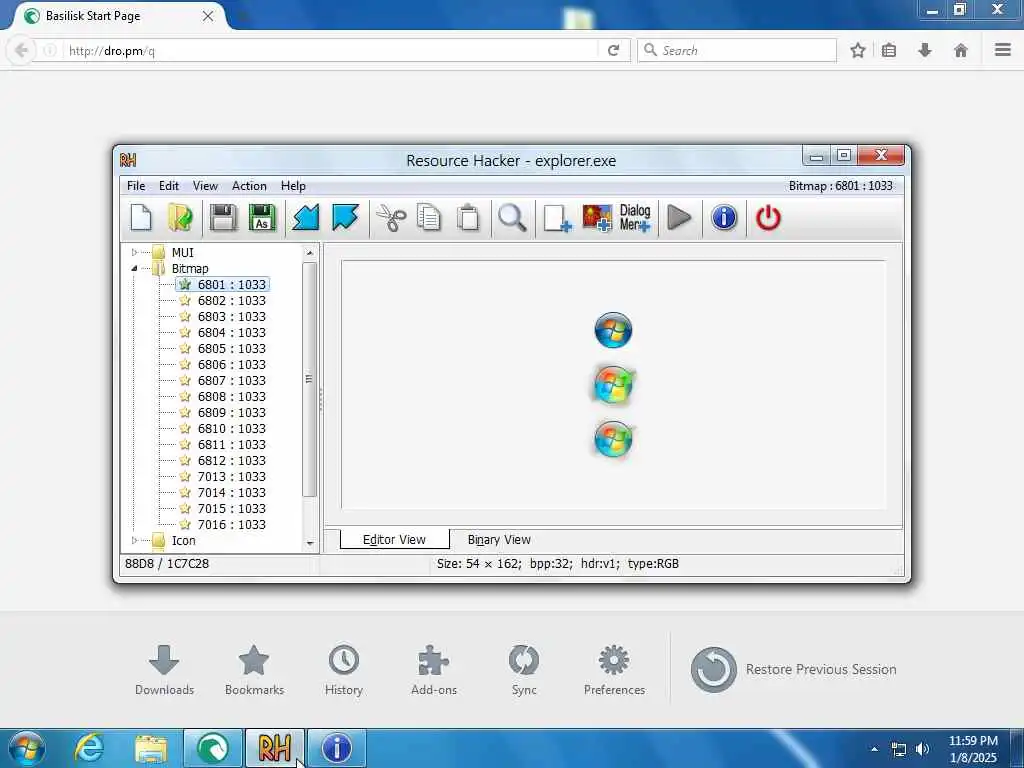Click the red power icon
This screenshot has height=768, width=1024.
[768, 217]
